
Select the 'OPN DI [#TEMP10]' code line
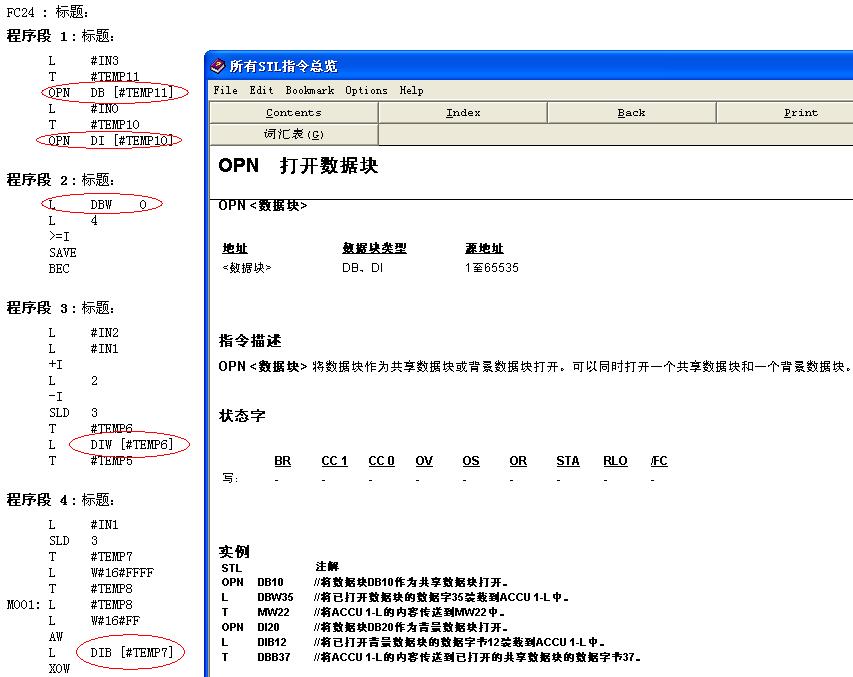pyautogui.click(x=111, y=141)
